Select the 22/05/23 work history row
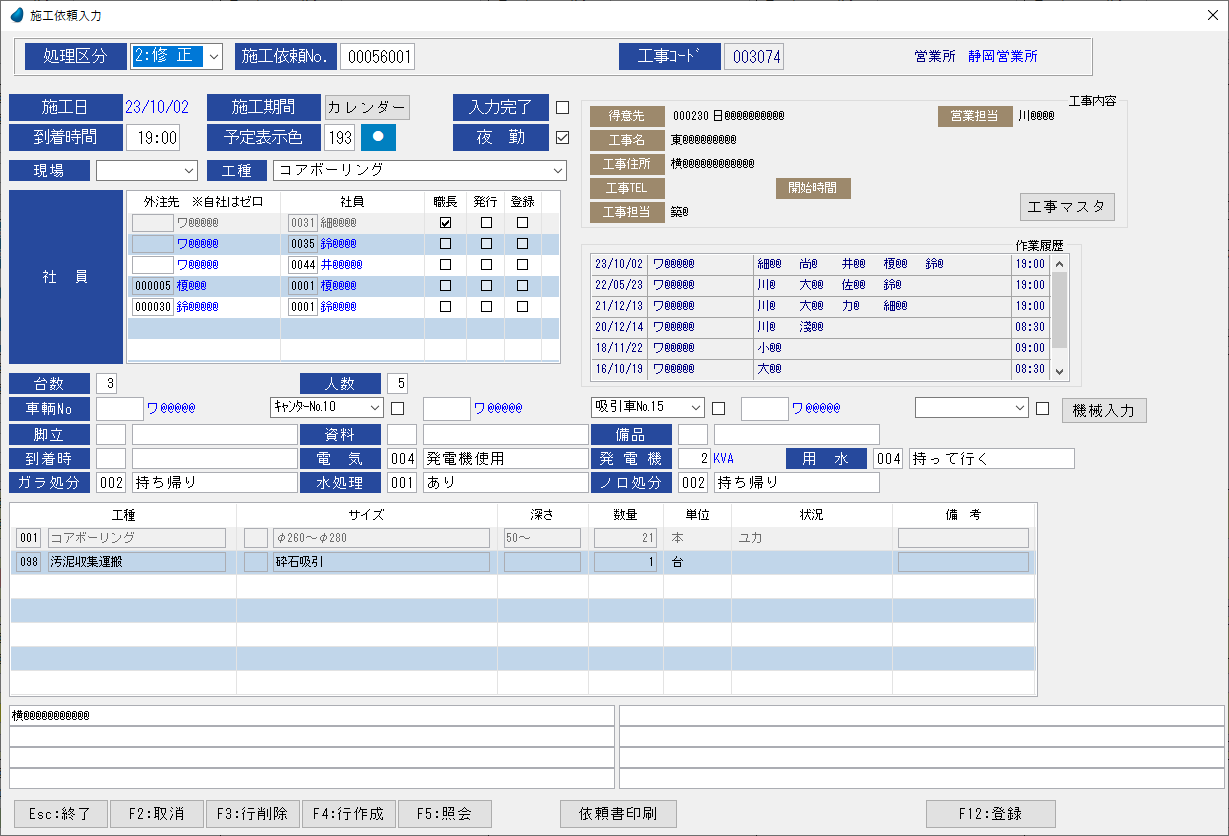The image size is (1229, 836). pyautogui.click(x=818, y=285)
